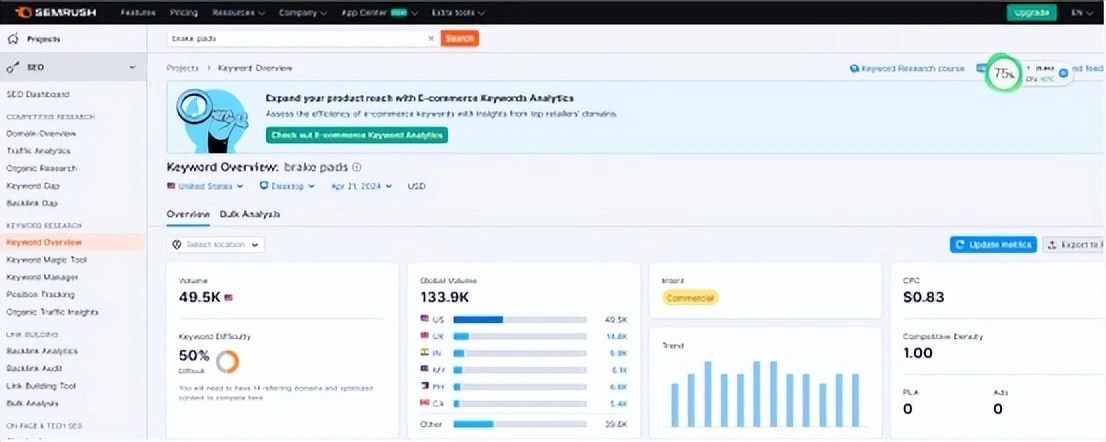Open the EN language dropdown
Screen dimensions: 1106x442
pos(1081,13)
